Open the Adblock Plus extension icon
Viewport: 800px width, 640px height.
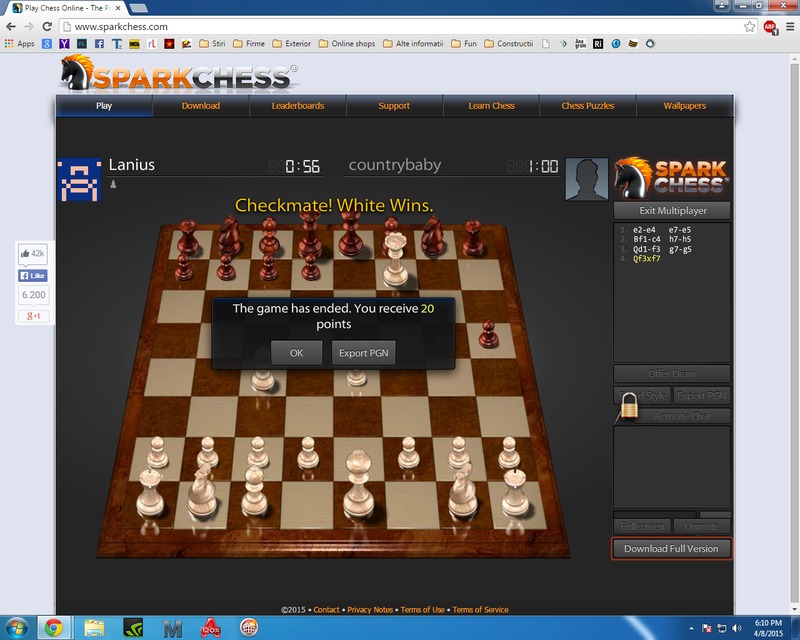click(770, 27)
